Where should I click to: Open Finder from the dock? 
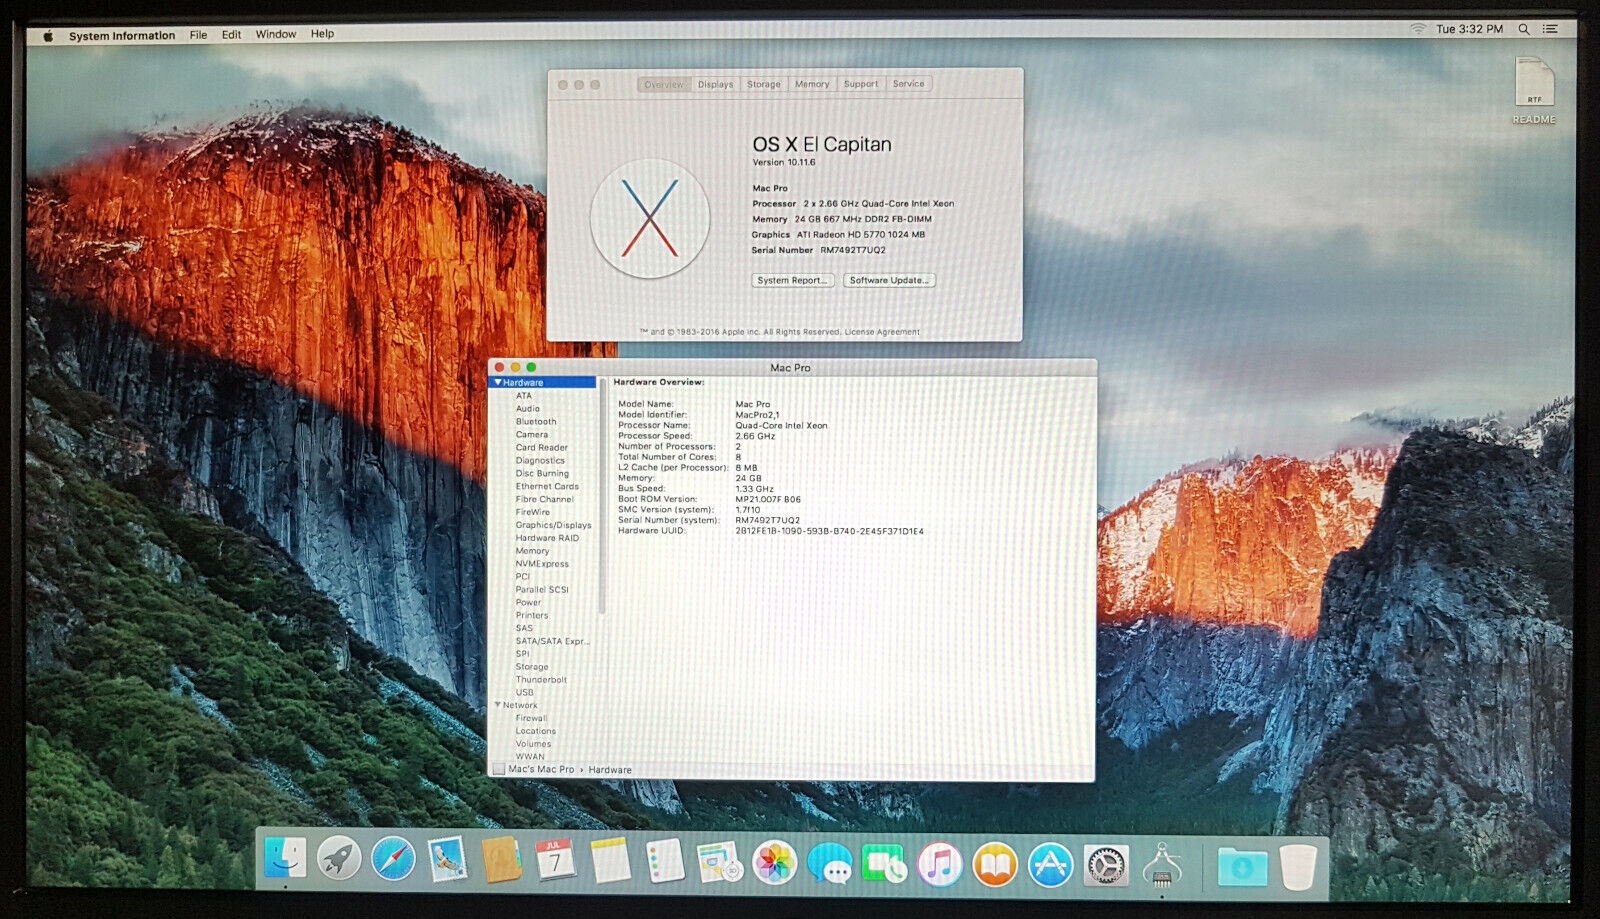(x=286, y=859)
